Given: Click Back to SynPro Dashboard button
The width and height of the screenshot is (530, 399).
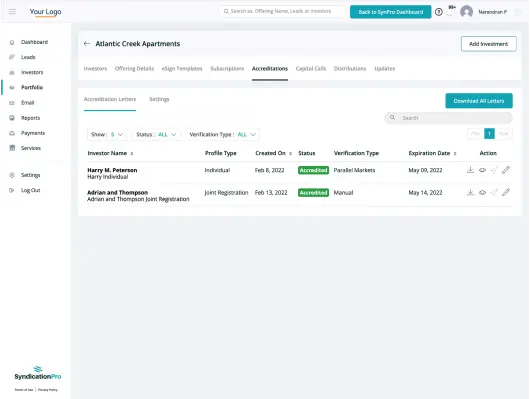Looking at the screenshot, I should [x=390, y=12].
